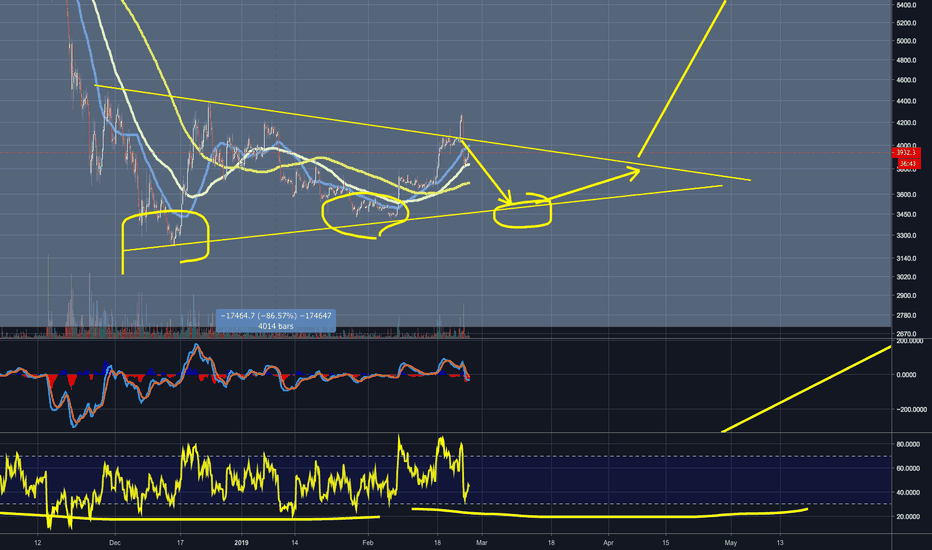932x550 pixels.
Task: Click the 5000.0 price axis label
Action: tap(906, 41)
